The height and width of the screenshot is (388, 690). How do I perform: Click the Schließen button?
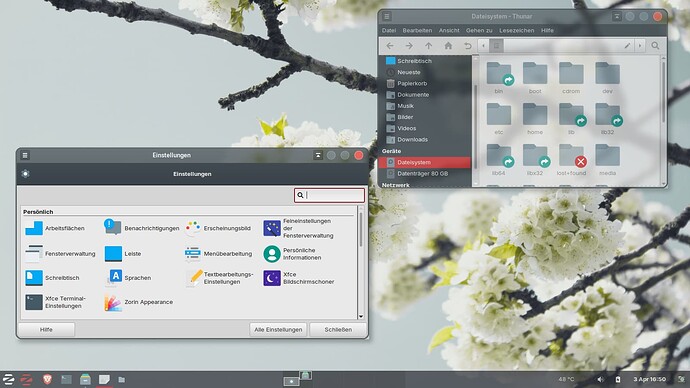pos(338,329)
